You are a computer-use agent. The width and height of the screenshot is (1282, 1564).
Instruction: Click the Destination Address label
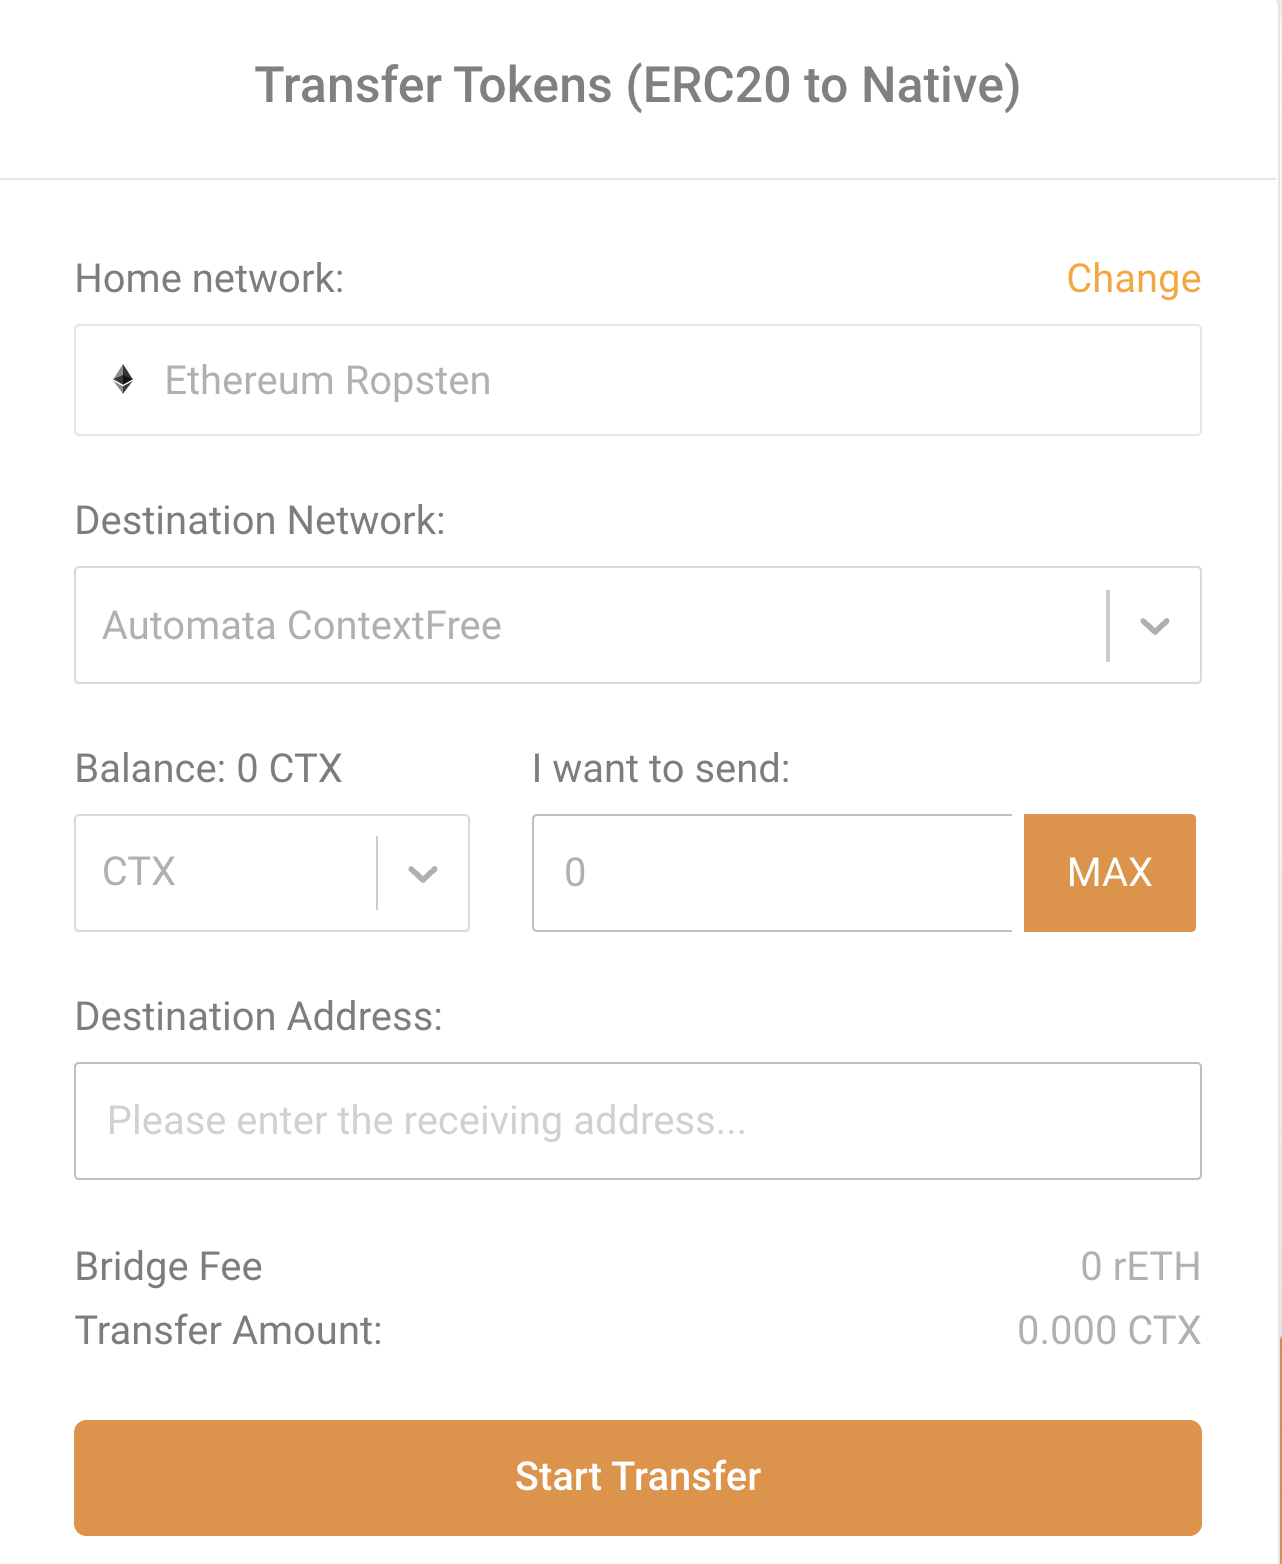coord(259,1017)
